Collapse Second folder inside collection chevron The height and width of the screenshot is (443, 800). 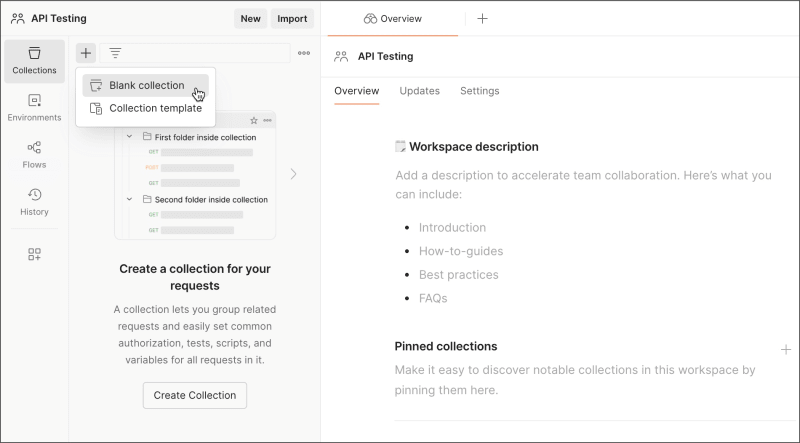point(130,199)
